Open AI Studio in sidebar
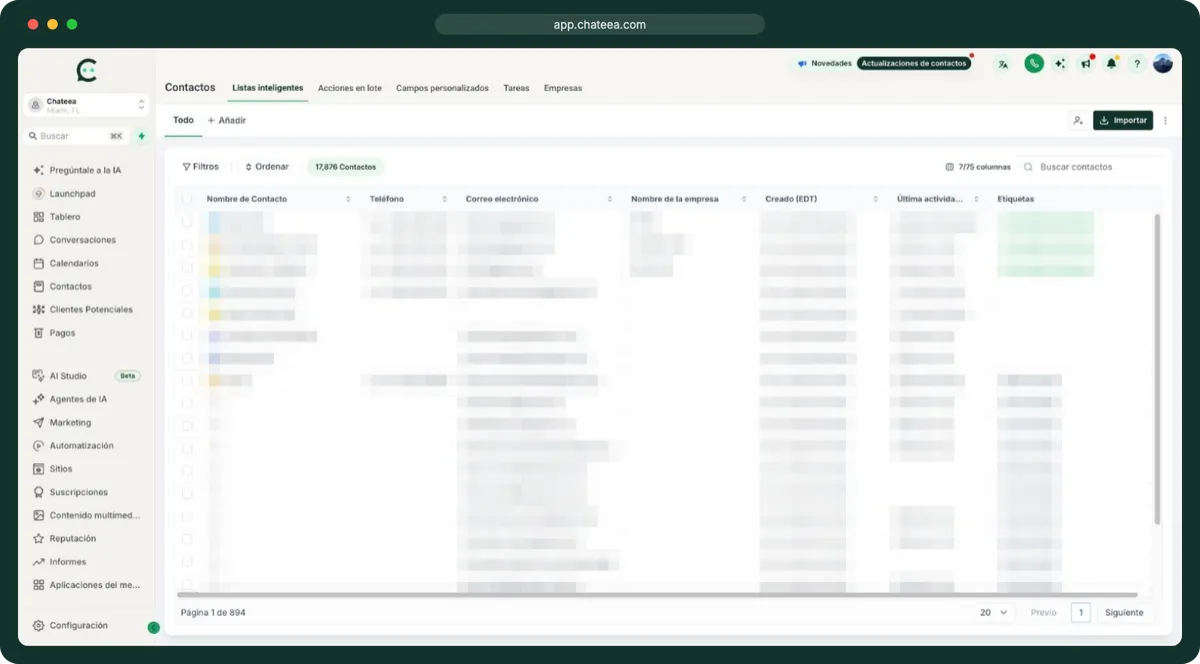 point(61,376)
